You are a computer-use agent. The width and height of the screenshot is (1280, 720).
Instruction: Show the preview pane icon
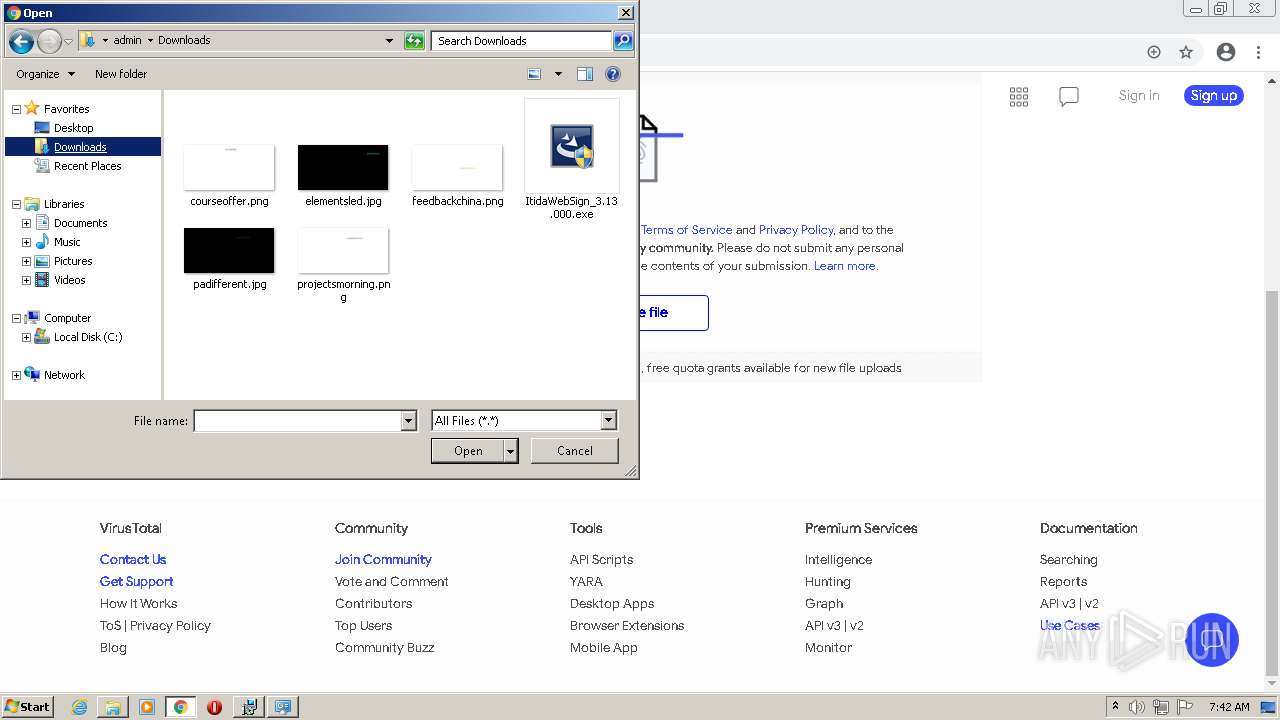pos(585,74)
